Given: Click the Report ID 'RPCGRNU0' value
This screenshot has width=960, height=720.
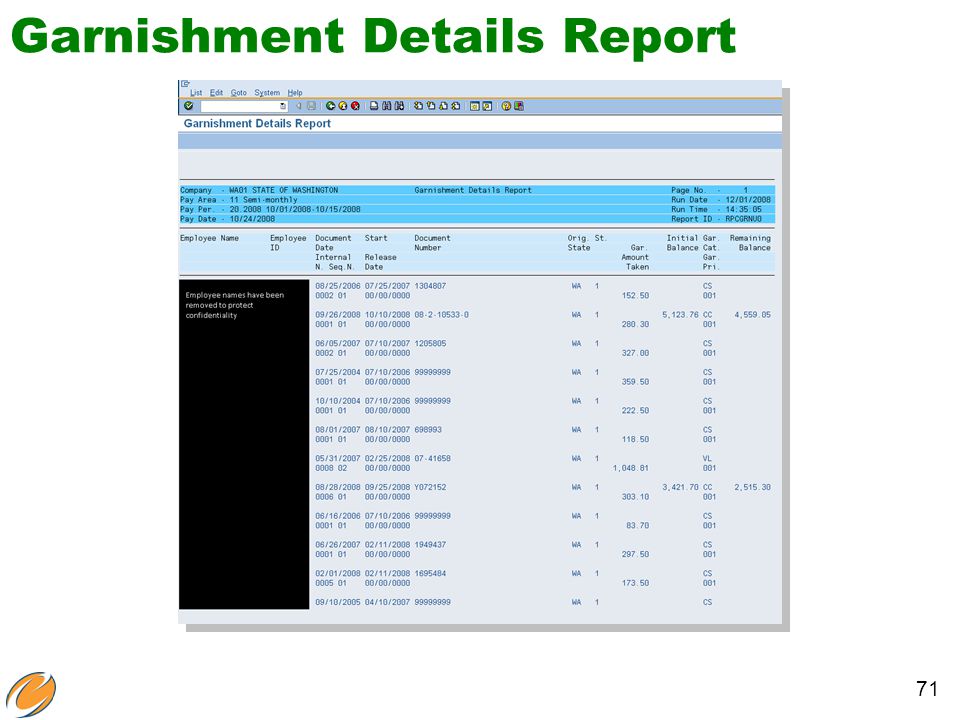Looking at the screenshot, I should [x=743, y=219].
